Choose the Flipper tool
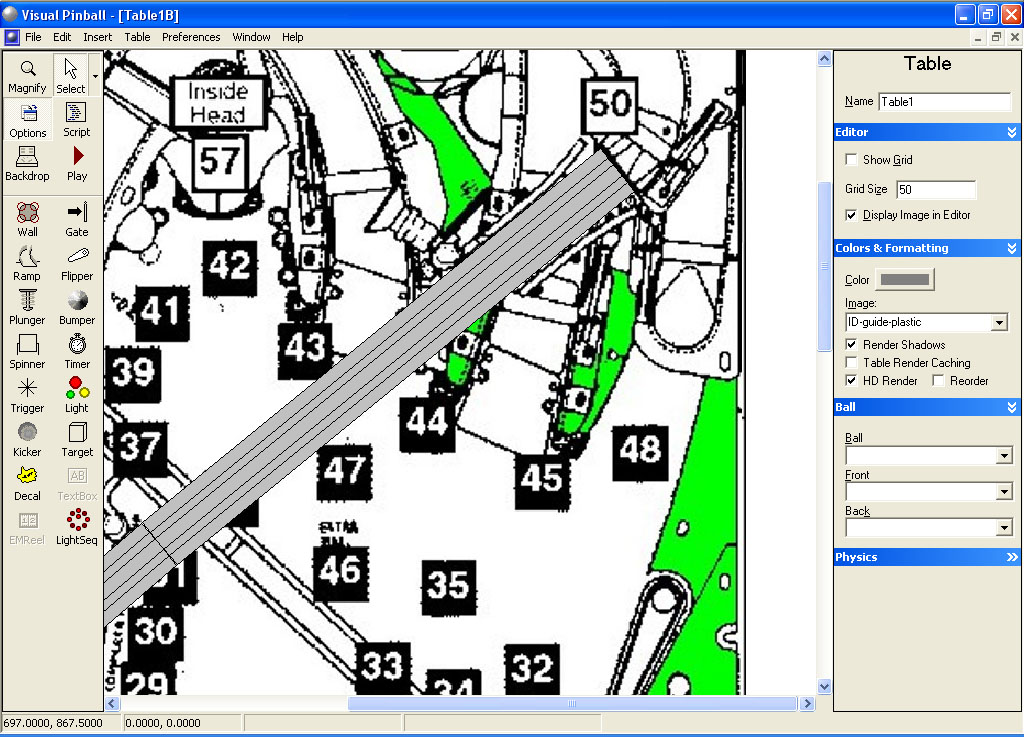This screenshot has width=1024, height=737. point(77,263)
